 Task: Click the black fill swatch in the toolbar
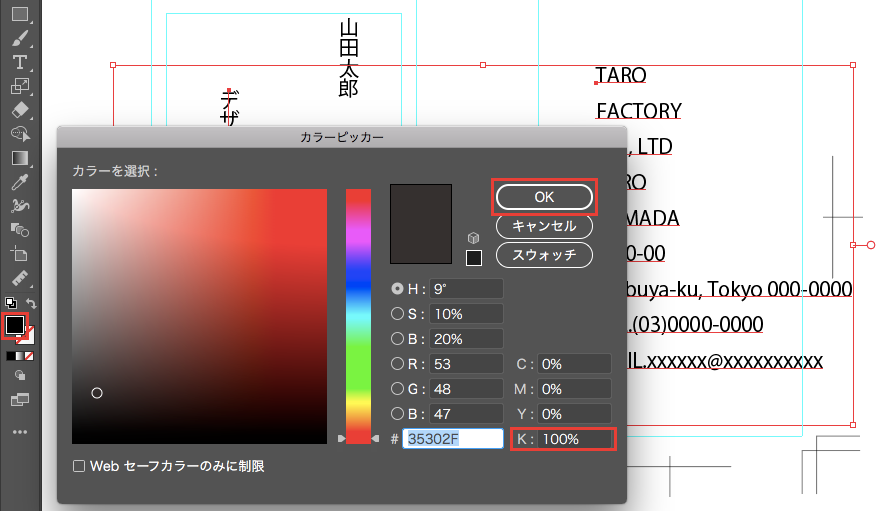tap(15, 325)
